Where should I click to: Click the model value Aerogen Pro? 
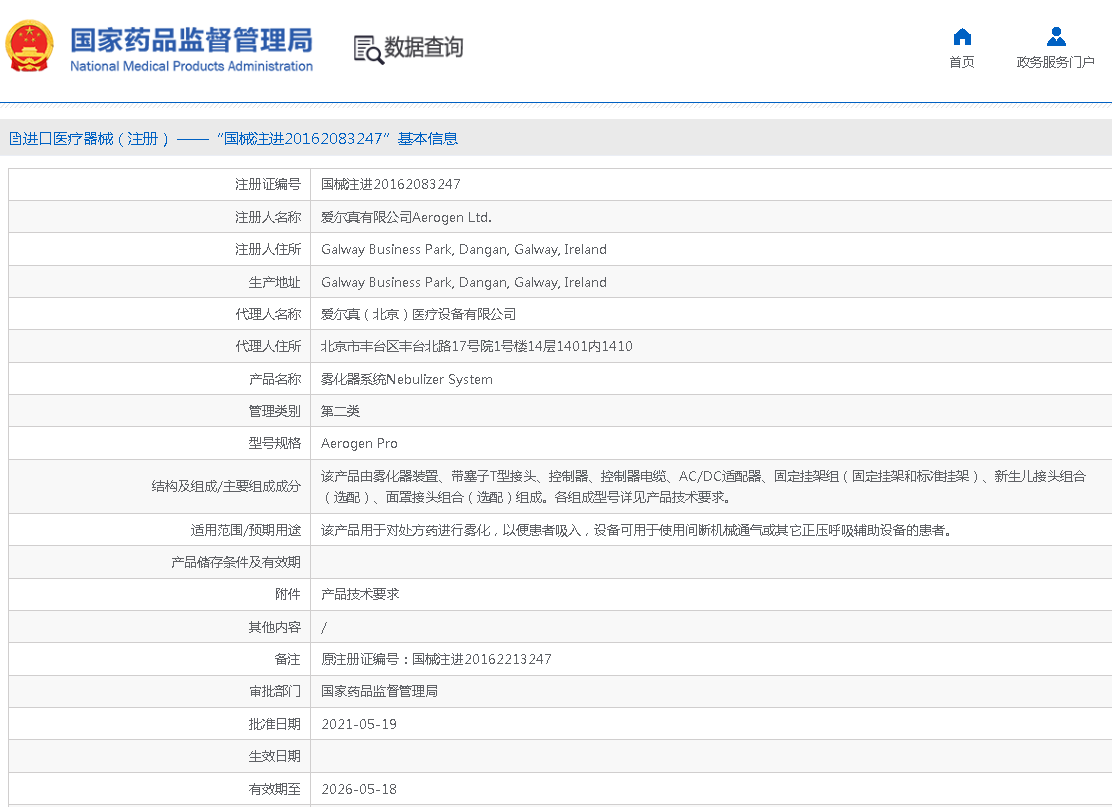[x=359, y=443]
